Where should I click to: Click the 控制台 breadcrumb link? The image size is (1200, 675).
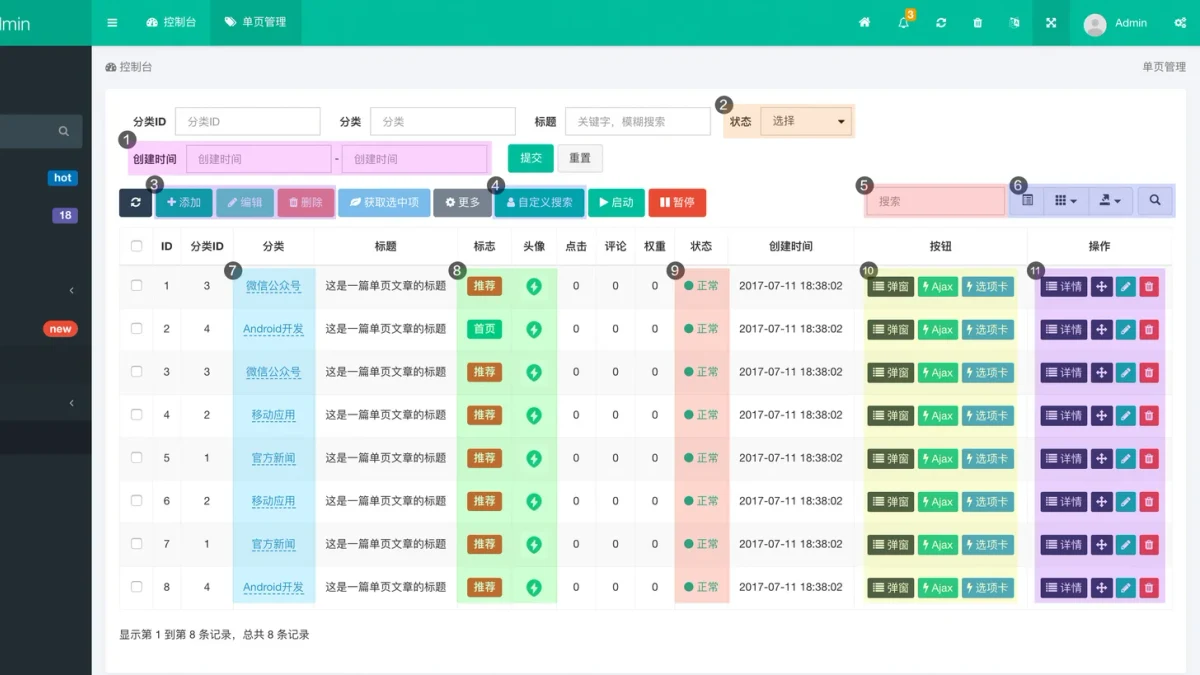pos(129,67)
